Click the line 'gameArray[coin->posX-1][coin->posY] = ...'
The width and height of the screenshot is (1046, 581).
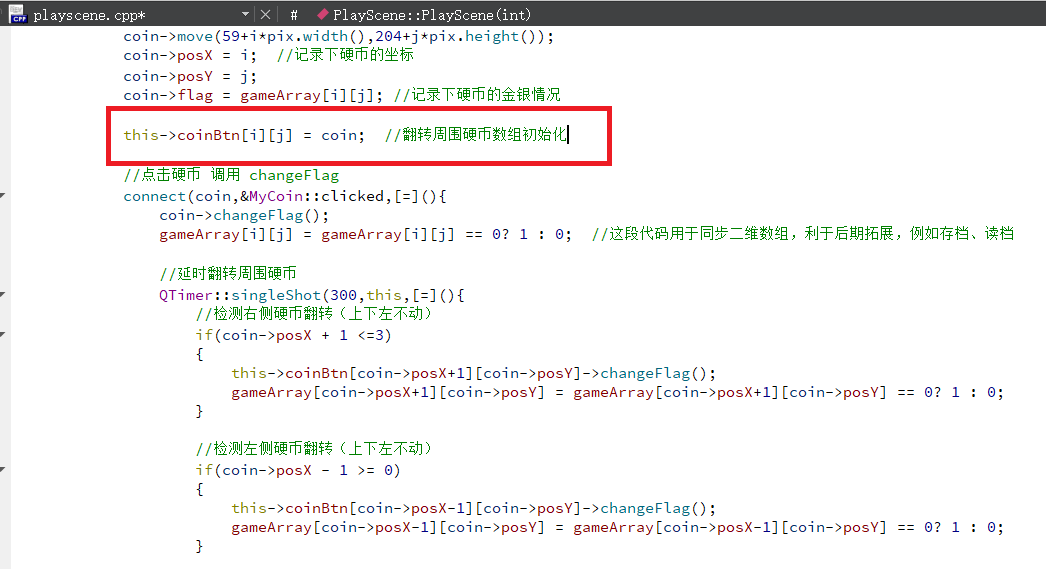(x=617, y=527)
